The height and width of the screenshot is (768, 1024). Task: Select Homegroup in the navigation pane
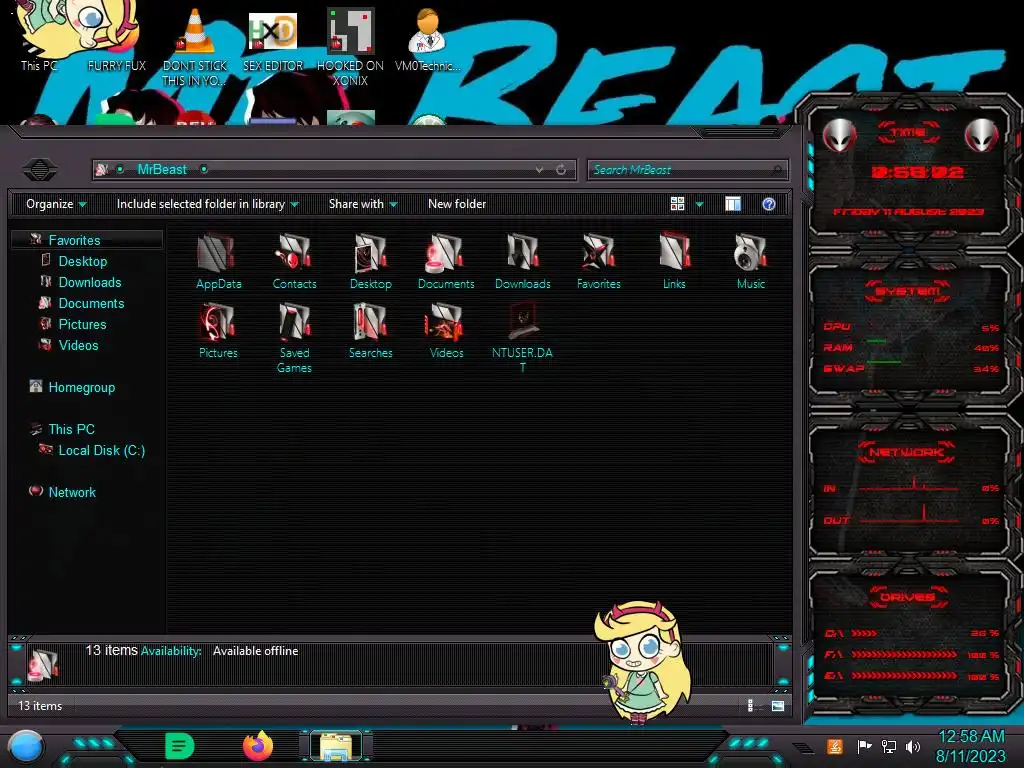coord(82,387)
